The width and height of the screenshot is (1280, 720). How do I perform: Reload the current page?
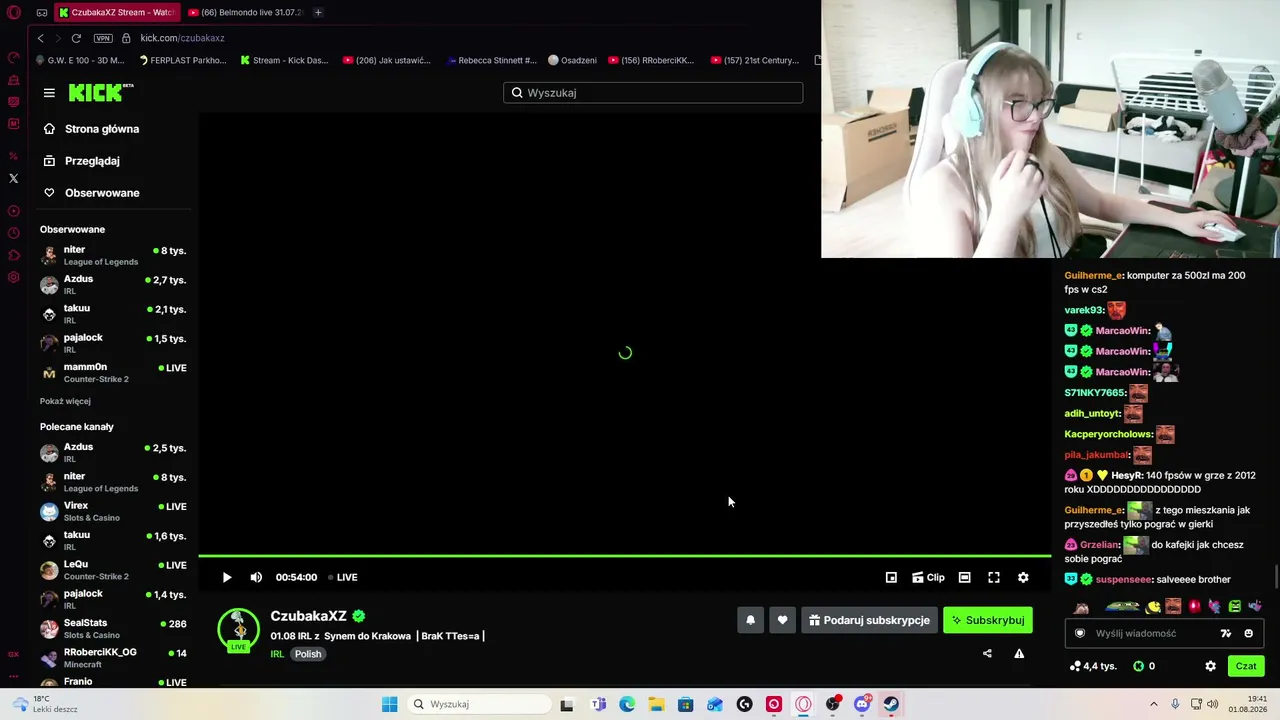pyautogui.click(x=76, y=38)
